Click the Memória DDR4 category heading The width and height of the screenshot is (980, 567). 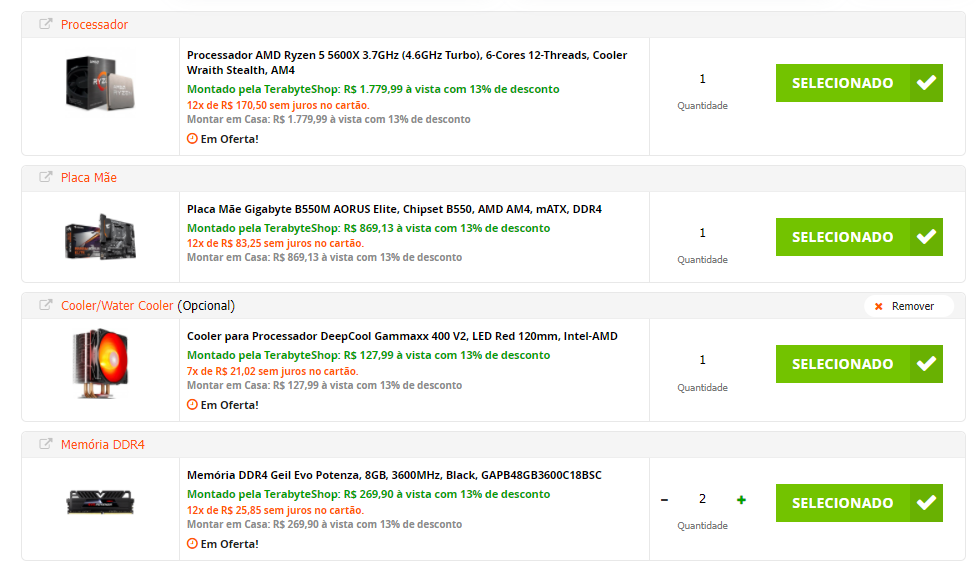[102, 444]
